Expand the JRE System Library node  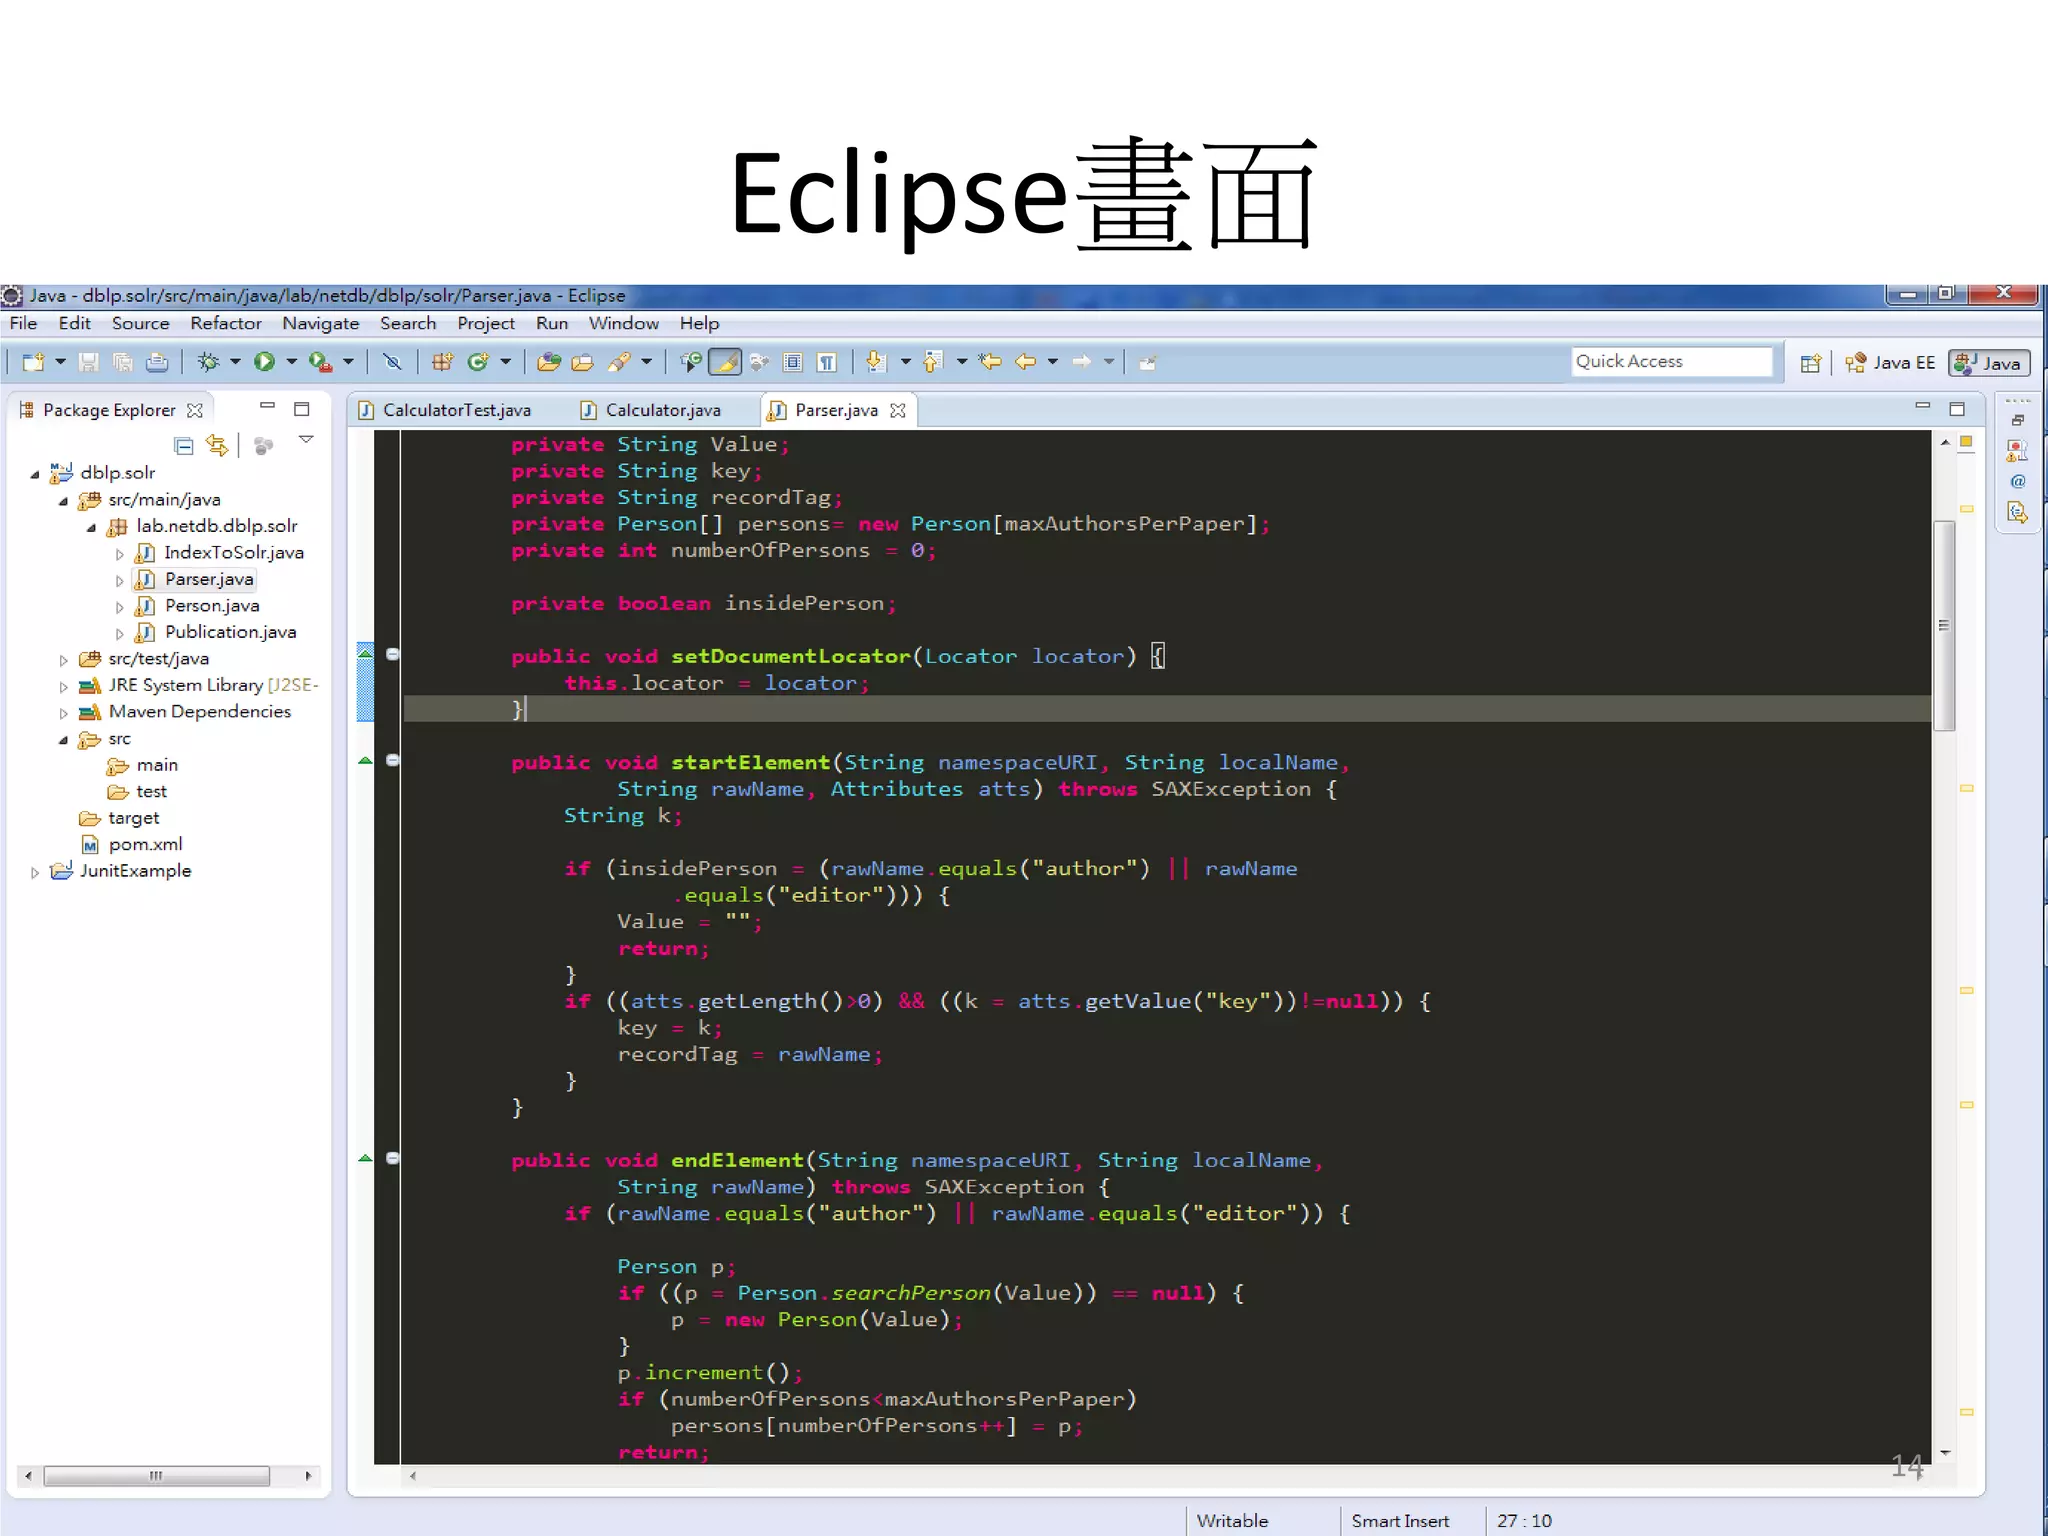click(x=63, y=687)
